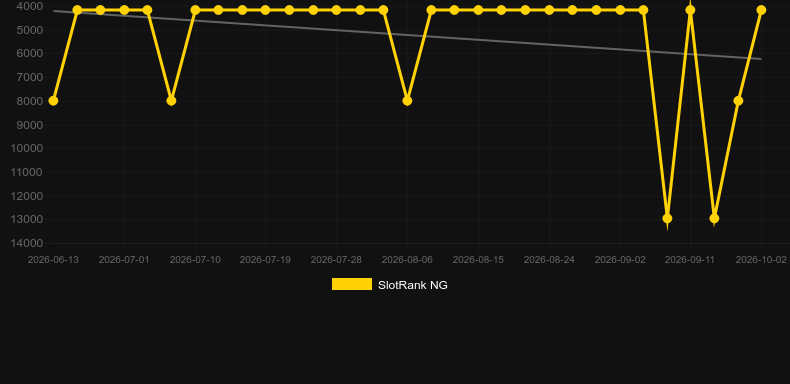Click the 2026-08-06 x-axis date label

(x=407, y=260)
